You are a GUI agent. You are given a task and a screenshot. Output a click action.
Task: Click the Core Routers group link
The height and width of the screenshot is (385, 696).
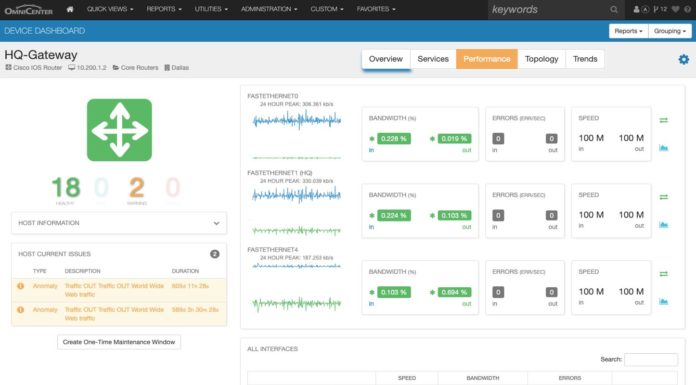139,67
